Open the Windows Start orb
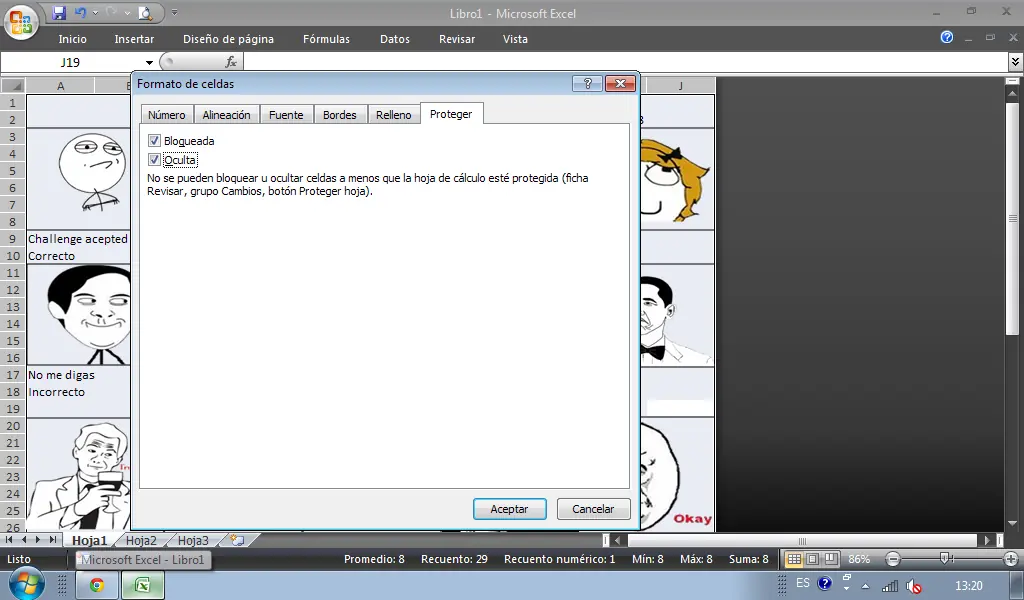The height and width of the screenshot is (600, 1024). [26, 584]
